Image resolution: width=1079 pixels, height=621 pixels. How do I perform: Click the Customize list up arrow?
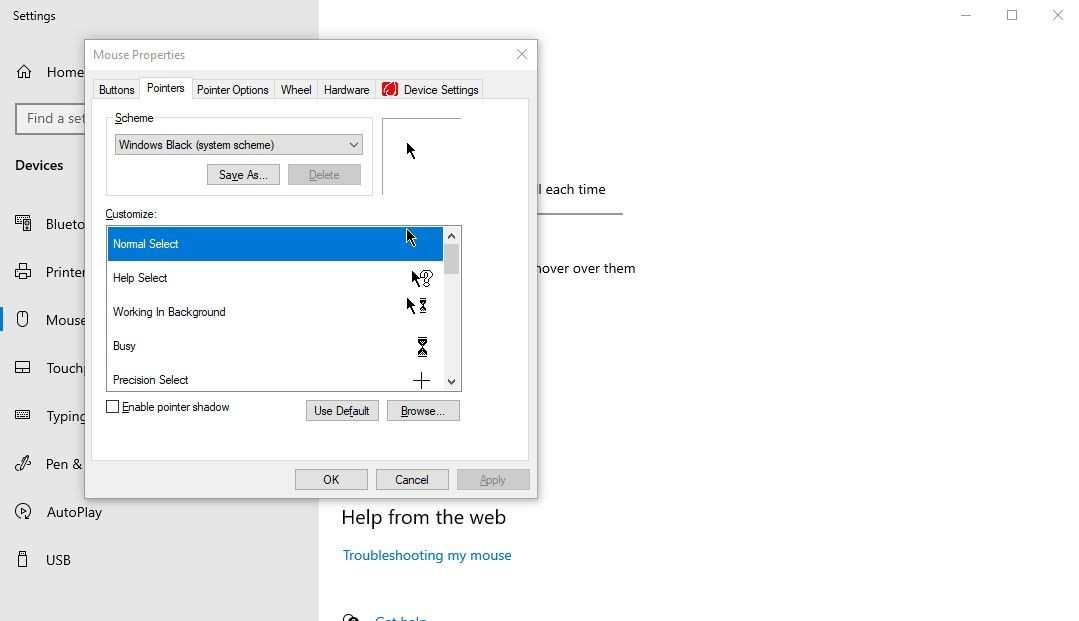pos(451,236)
